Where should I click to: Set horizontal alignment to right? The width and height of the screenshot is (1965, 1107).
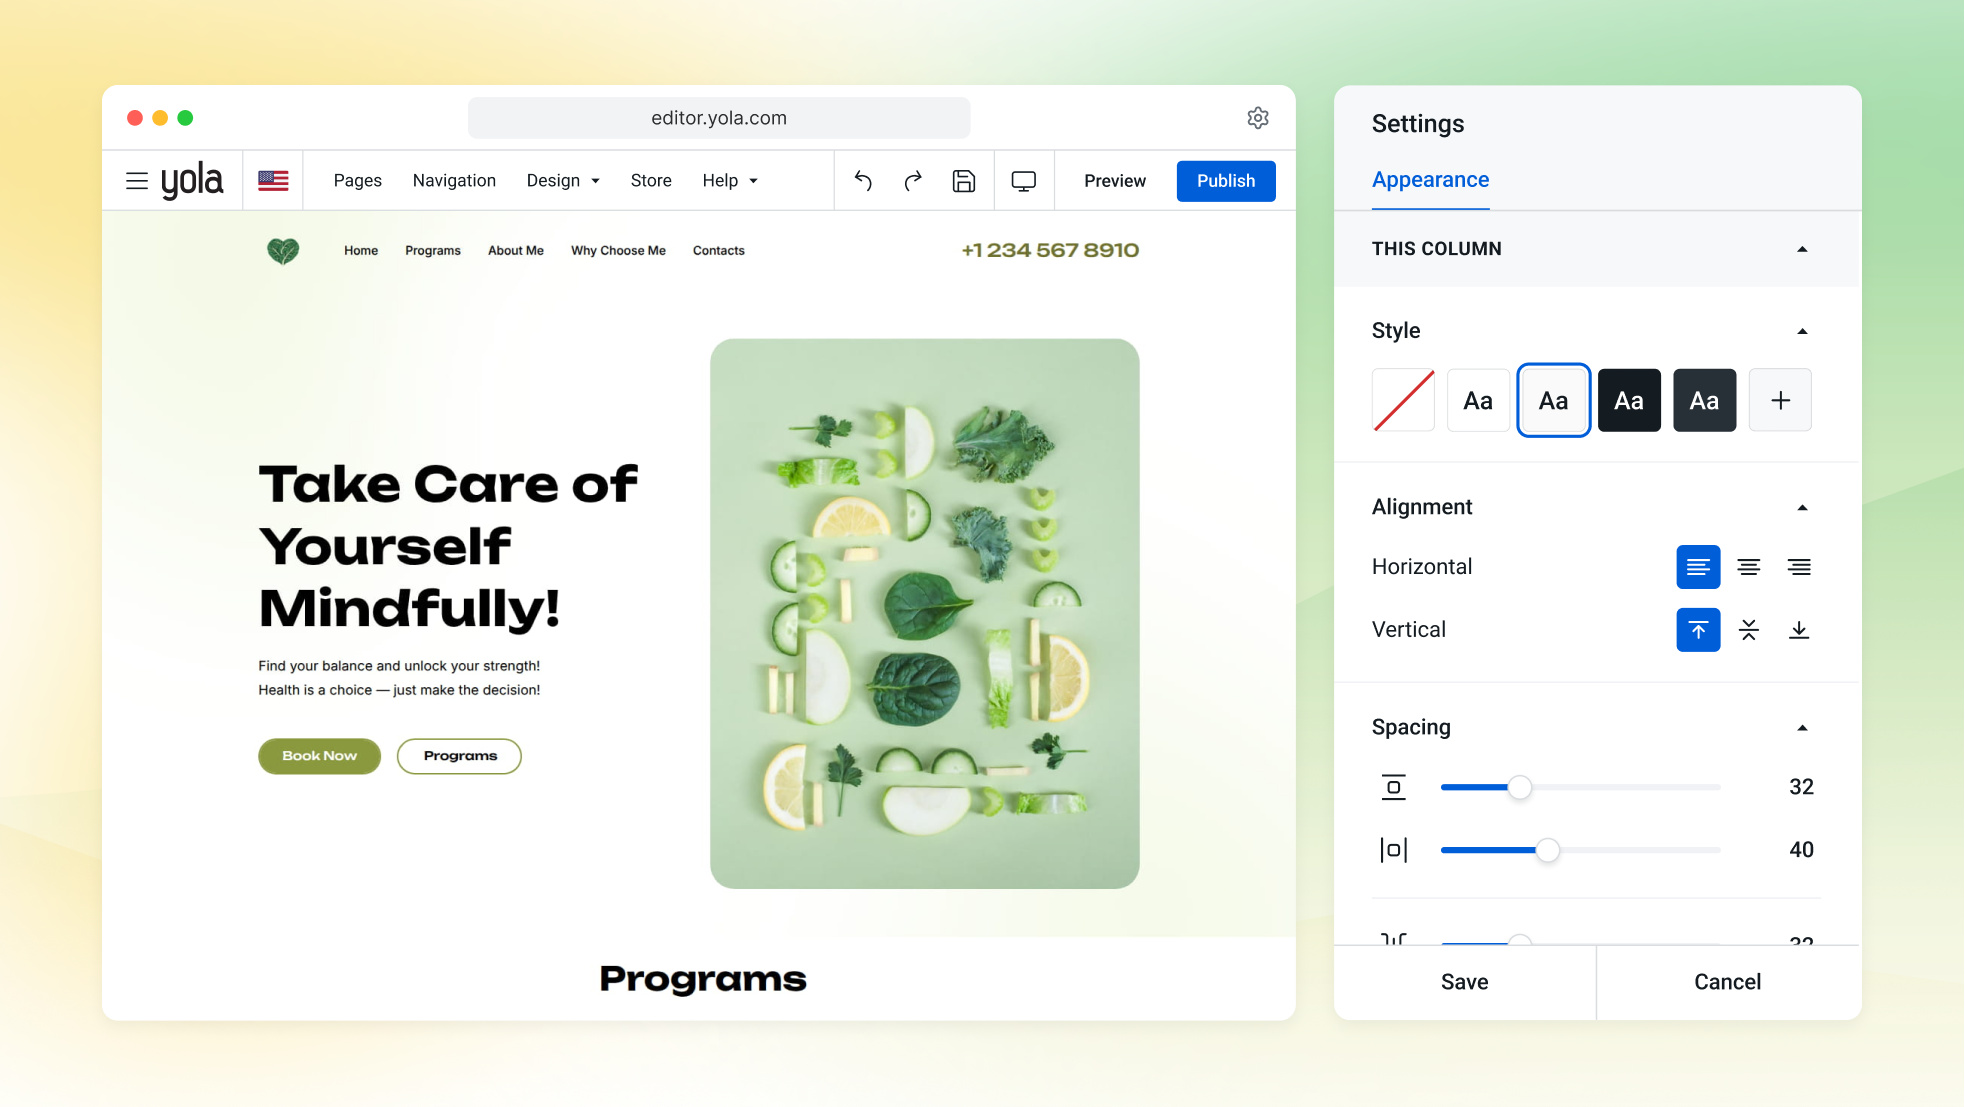pyautogui.click(x=1799, y=567)
